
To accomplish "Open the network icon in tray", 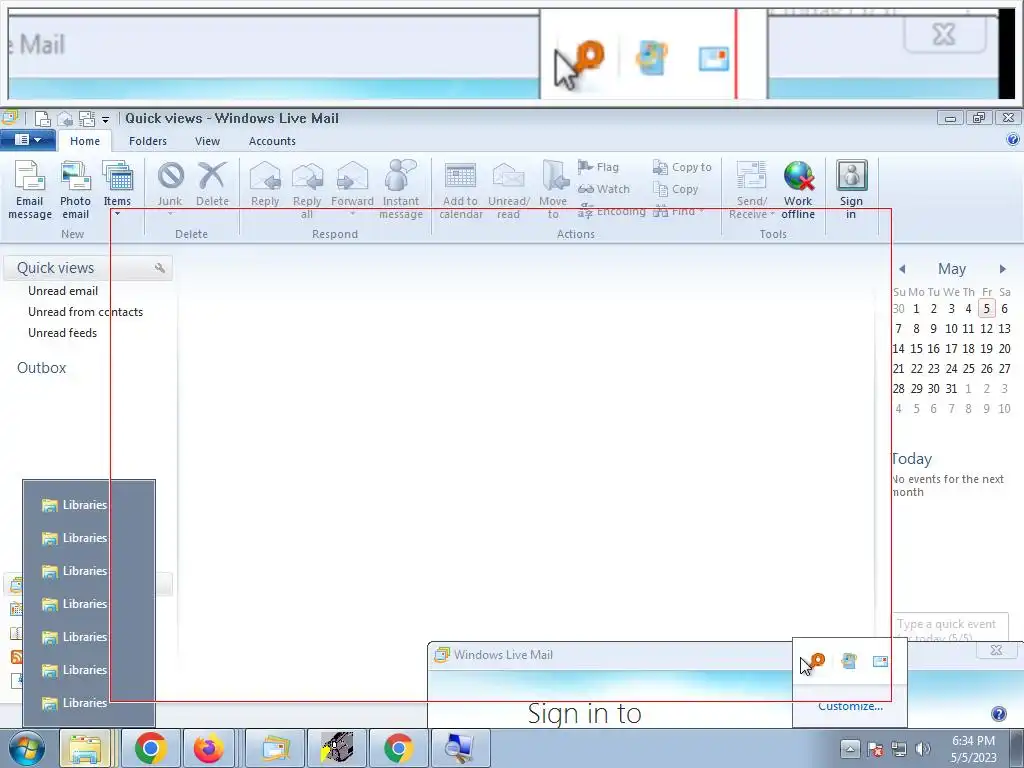I will point(899,748).
